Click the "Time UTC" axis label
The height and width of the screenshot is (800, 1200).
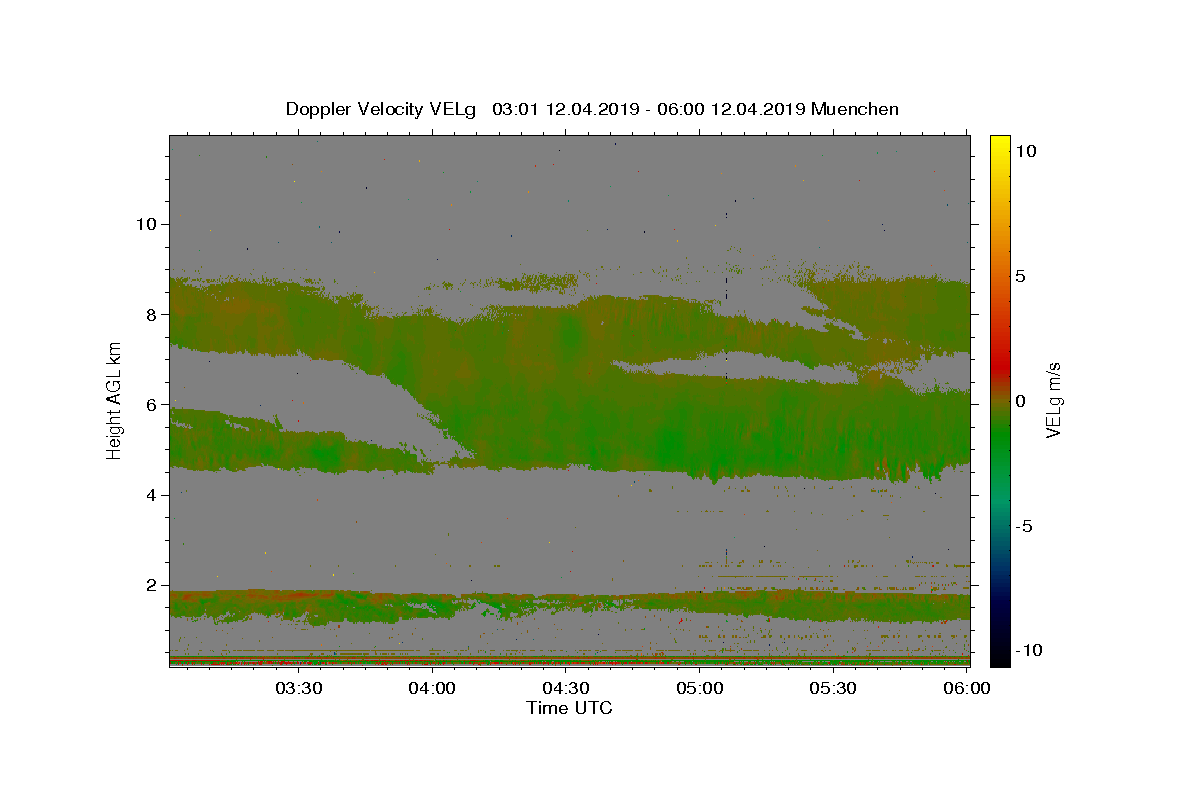pyautogui.click(x=569, y=708)
